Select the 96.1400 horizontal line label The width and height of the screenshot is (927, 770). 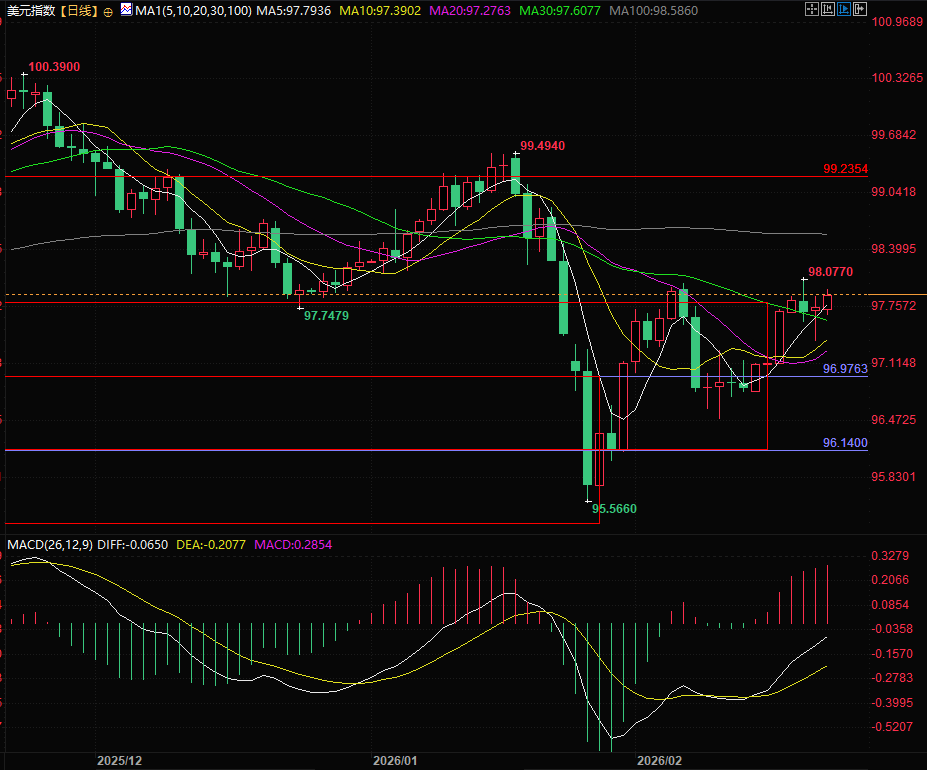point(845,443)
